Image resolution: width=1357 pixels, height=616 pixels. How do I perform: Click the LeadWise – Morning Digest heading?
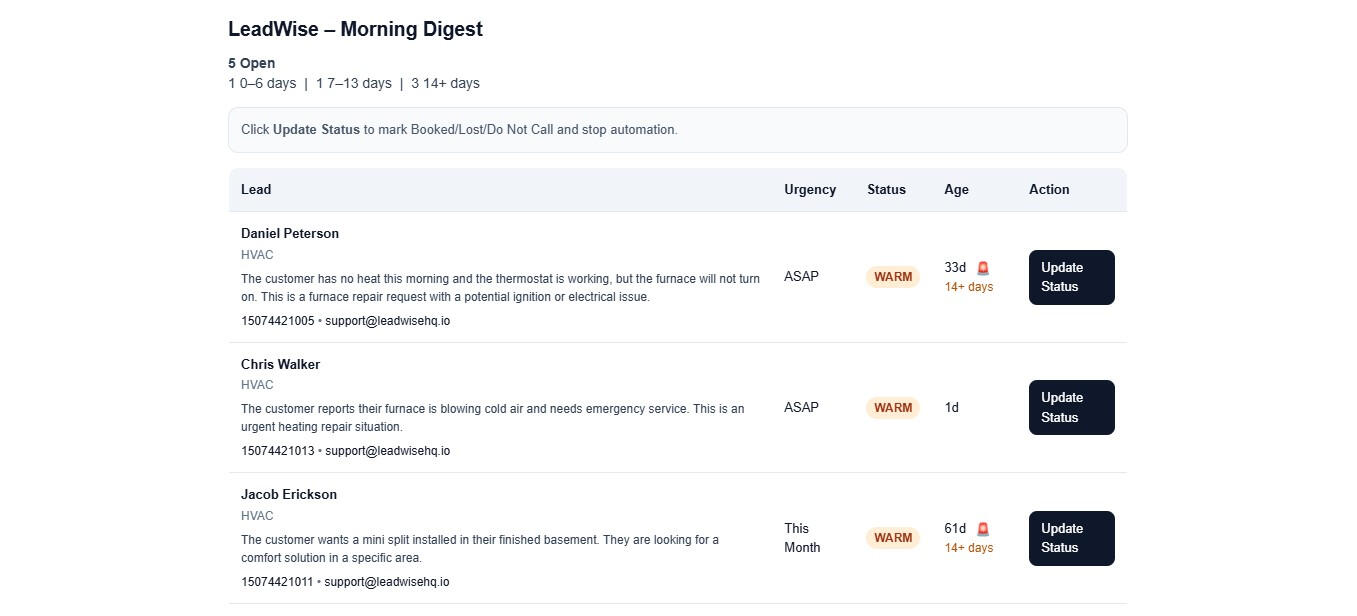(355, 29)
